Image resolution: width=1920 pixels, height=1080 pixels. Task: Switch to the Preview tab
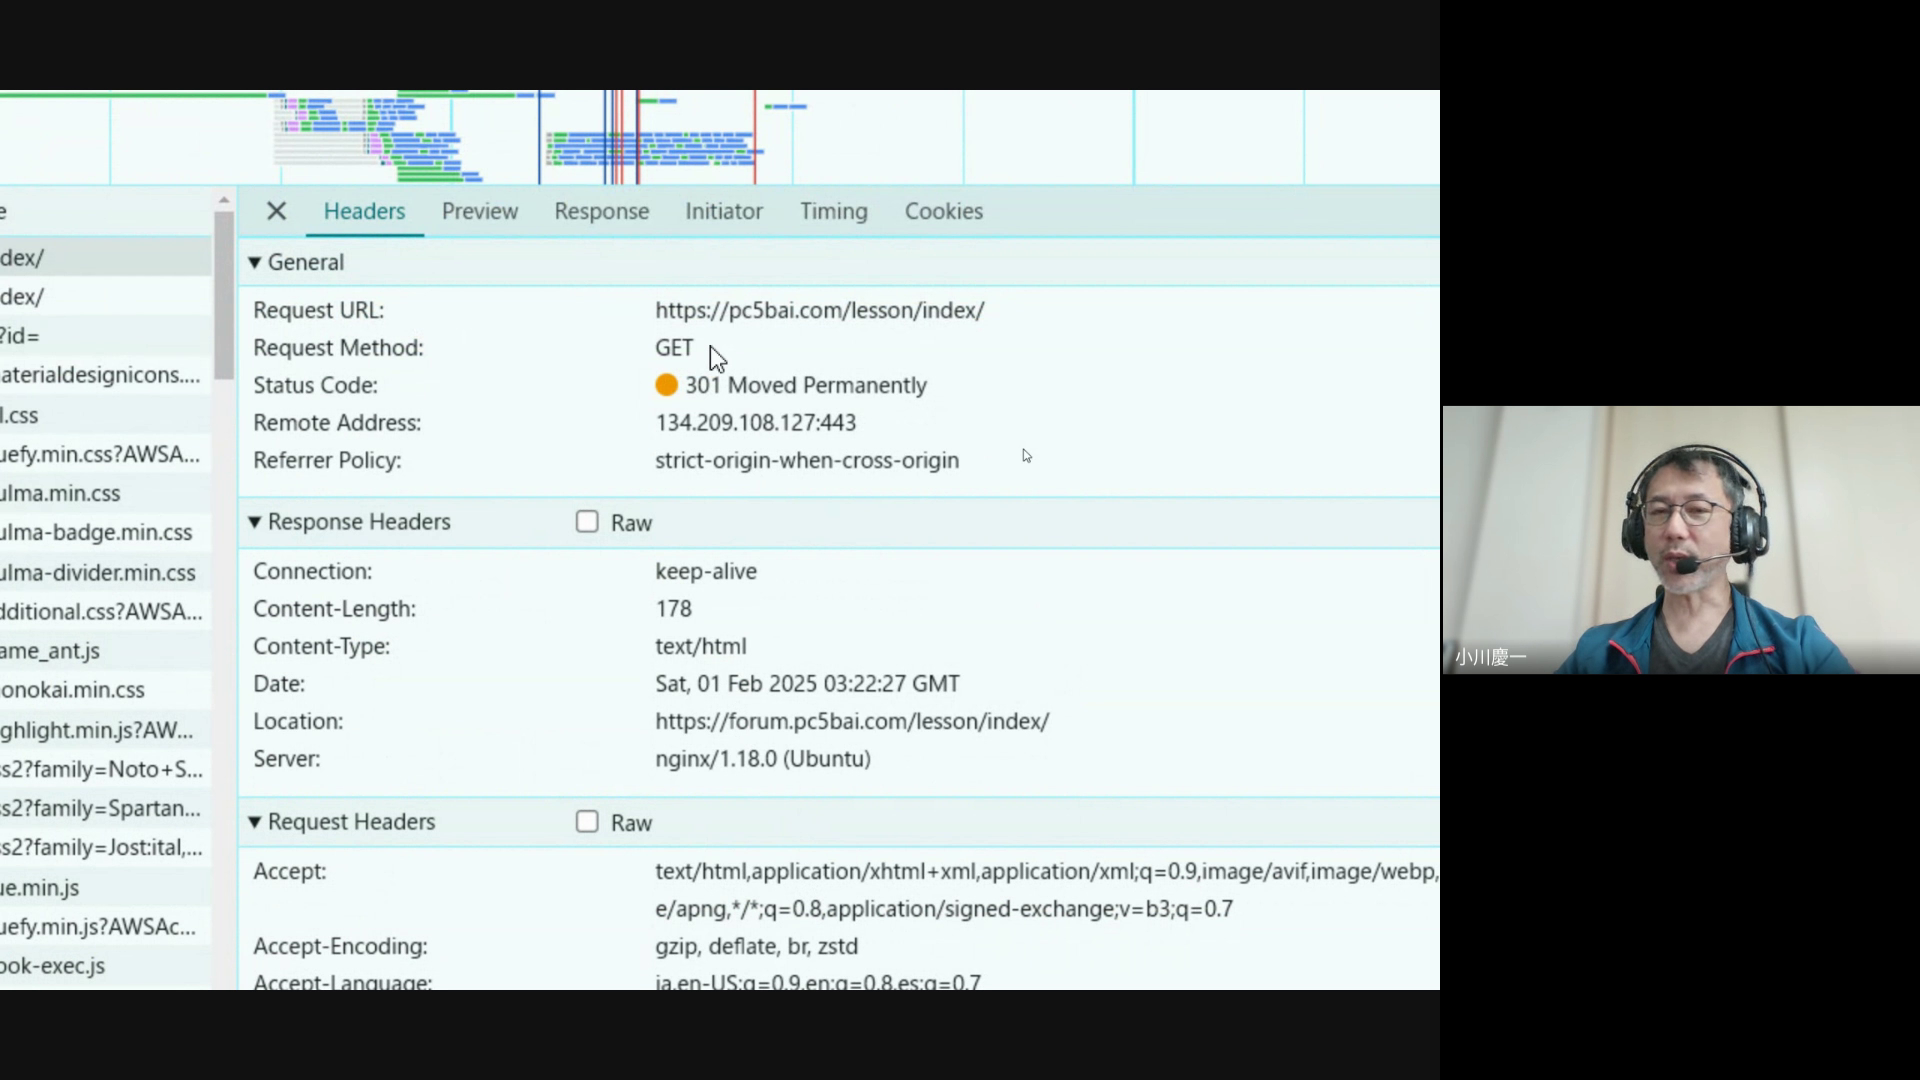[480, 211]
